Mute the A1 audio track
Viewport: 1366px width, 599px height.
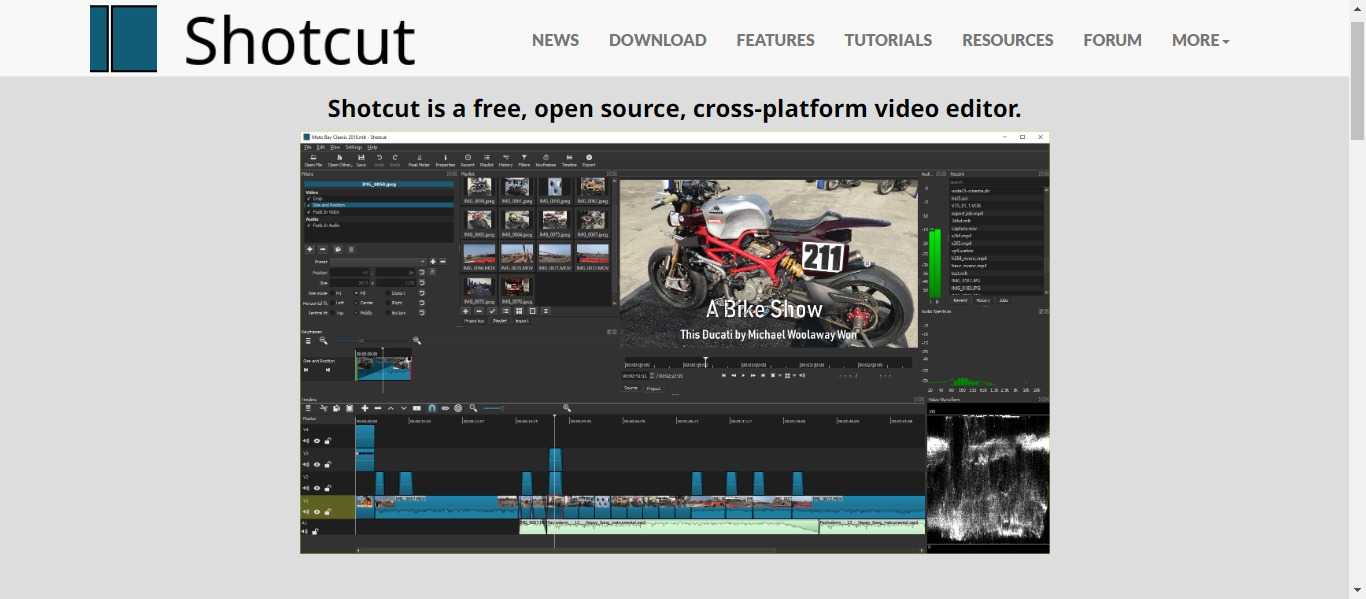[306, 532]
